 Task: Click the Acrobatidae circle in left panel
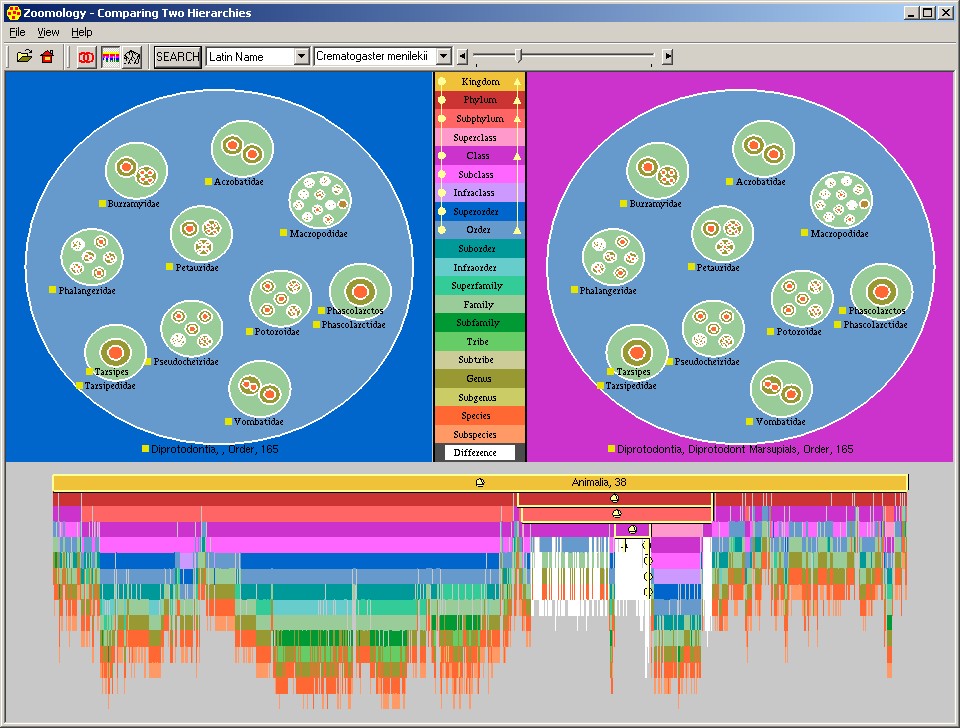coord(242,148)
